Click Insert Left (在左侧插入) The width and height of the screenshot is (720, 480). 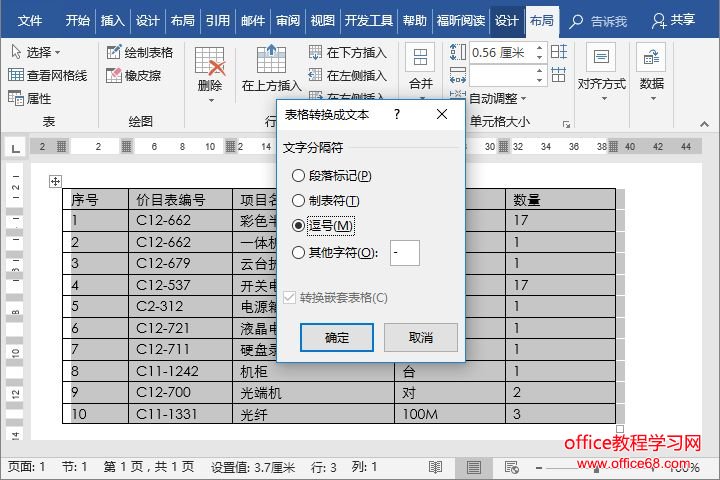click(x=348, y=75)
